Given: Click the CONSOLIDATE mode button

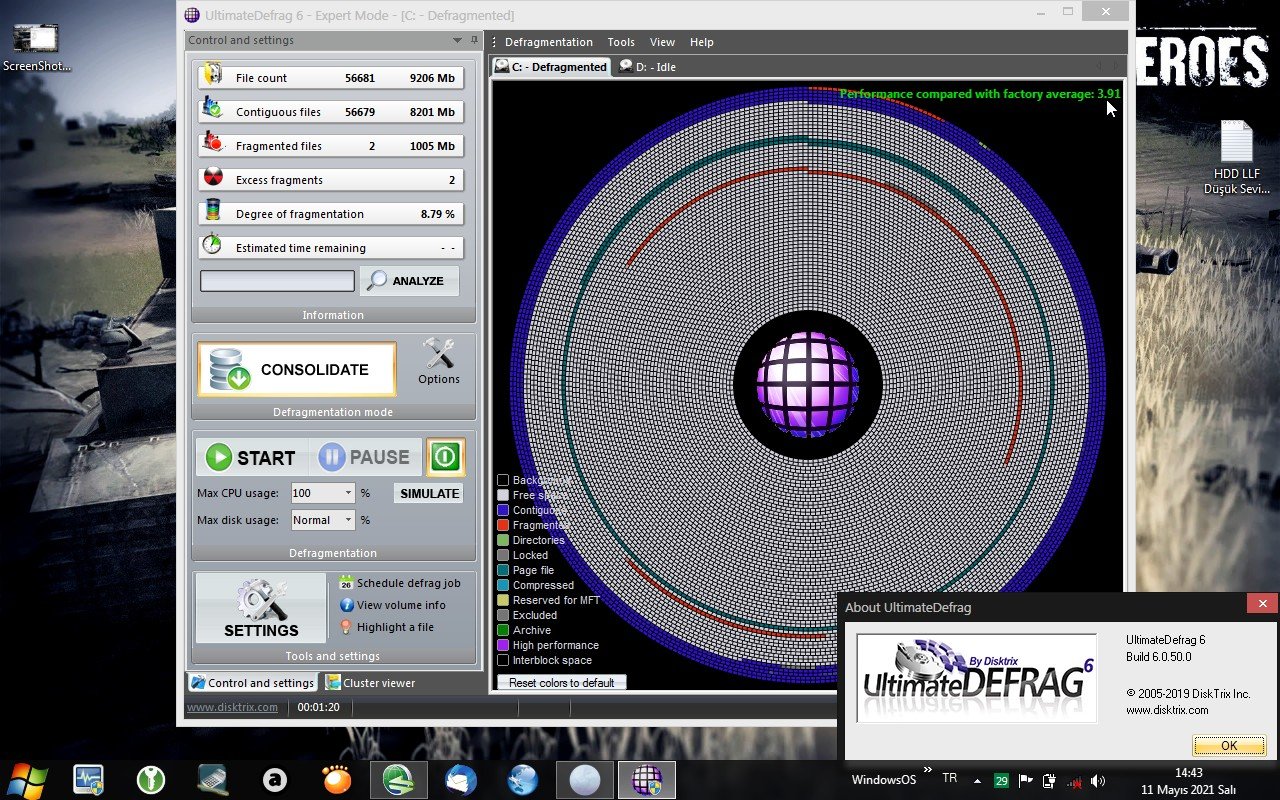Looking at the screenshot, I should click(x=296, y=369).
